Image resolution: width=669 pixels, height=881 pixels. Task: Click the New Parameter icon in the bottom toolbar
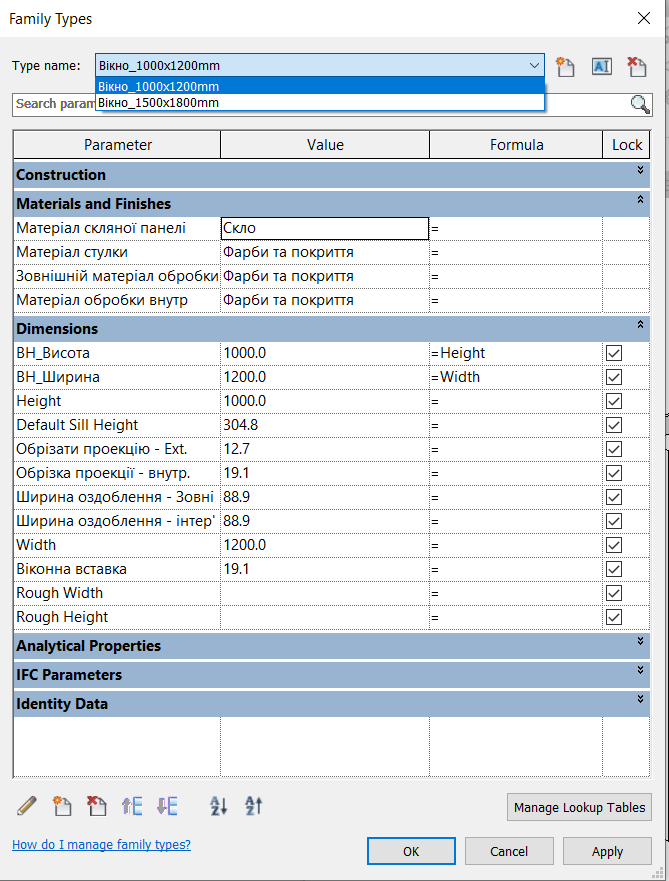pos(62,806)
